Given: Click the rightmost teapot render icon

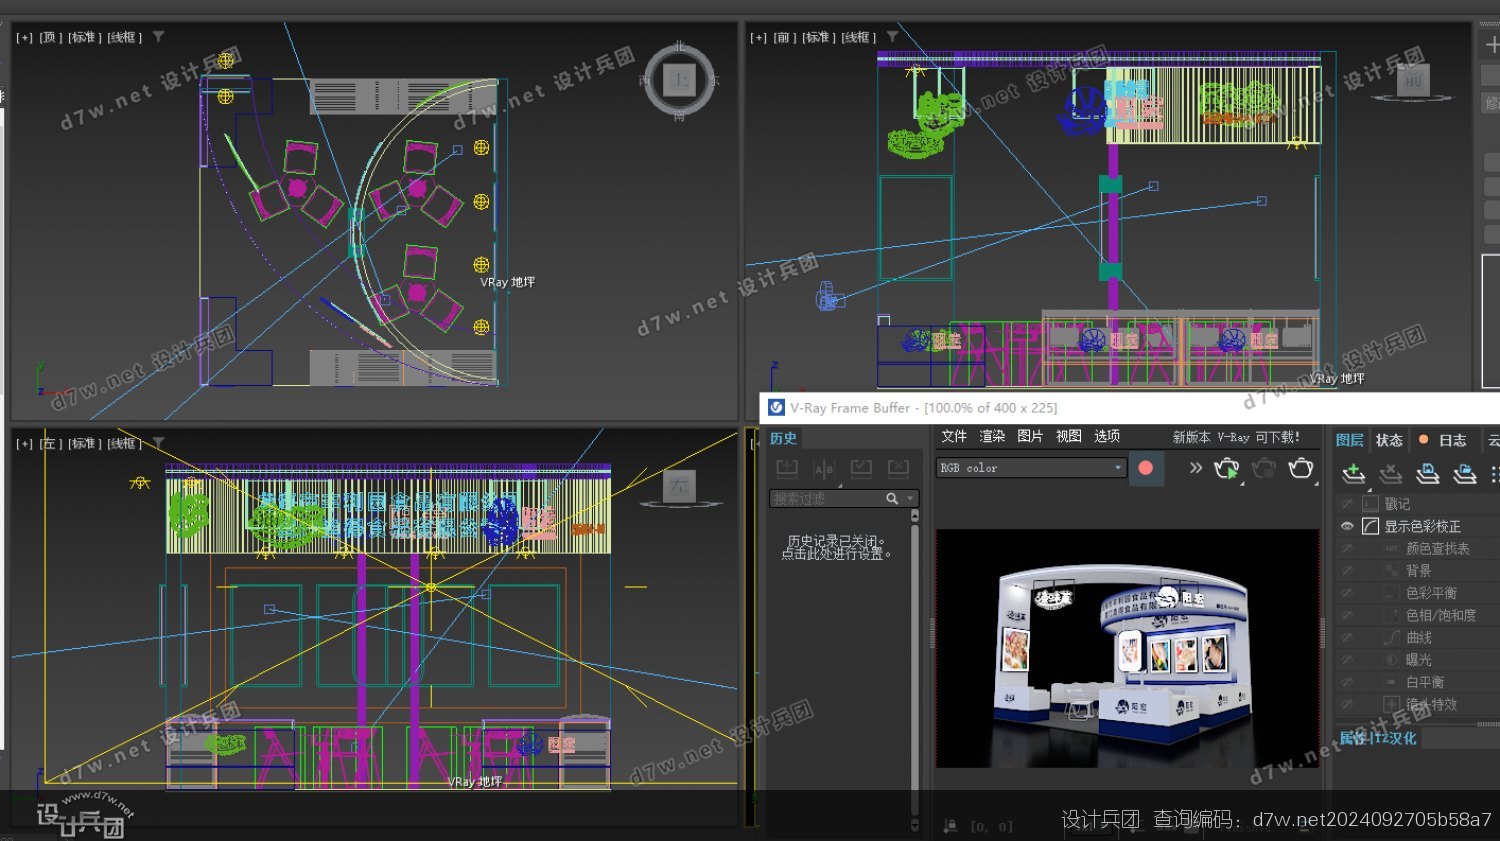Looking at the screenshot, I should click(x=1301, y=468).
